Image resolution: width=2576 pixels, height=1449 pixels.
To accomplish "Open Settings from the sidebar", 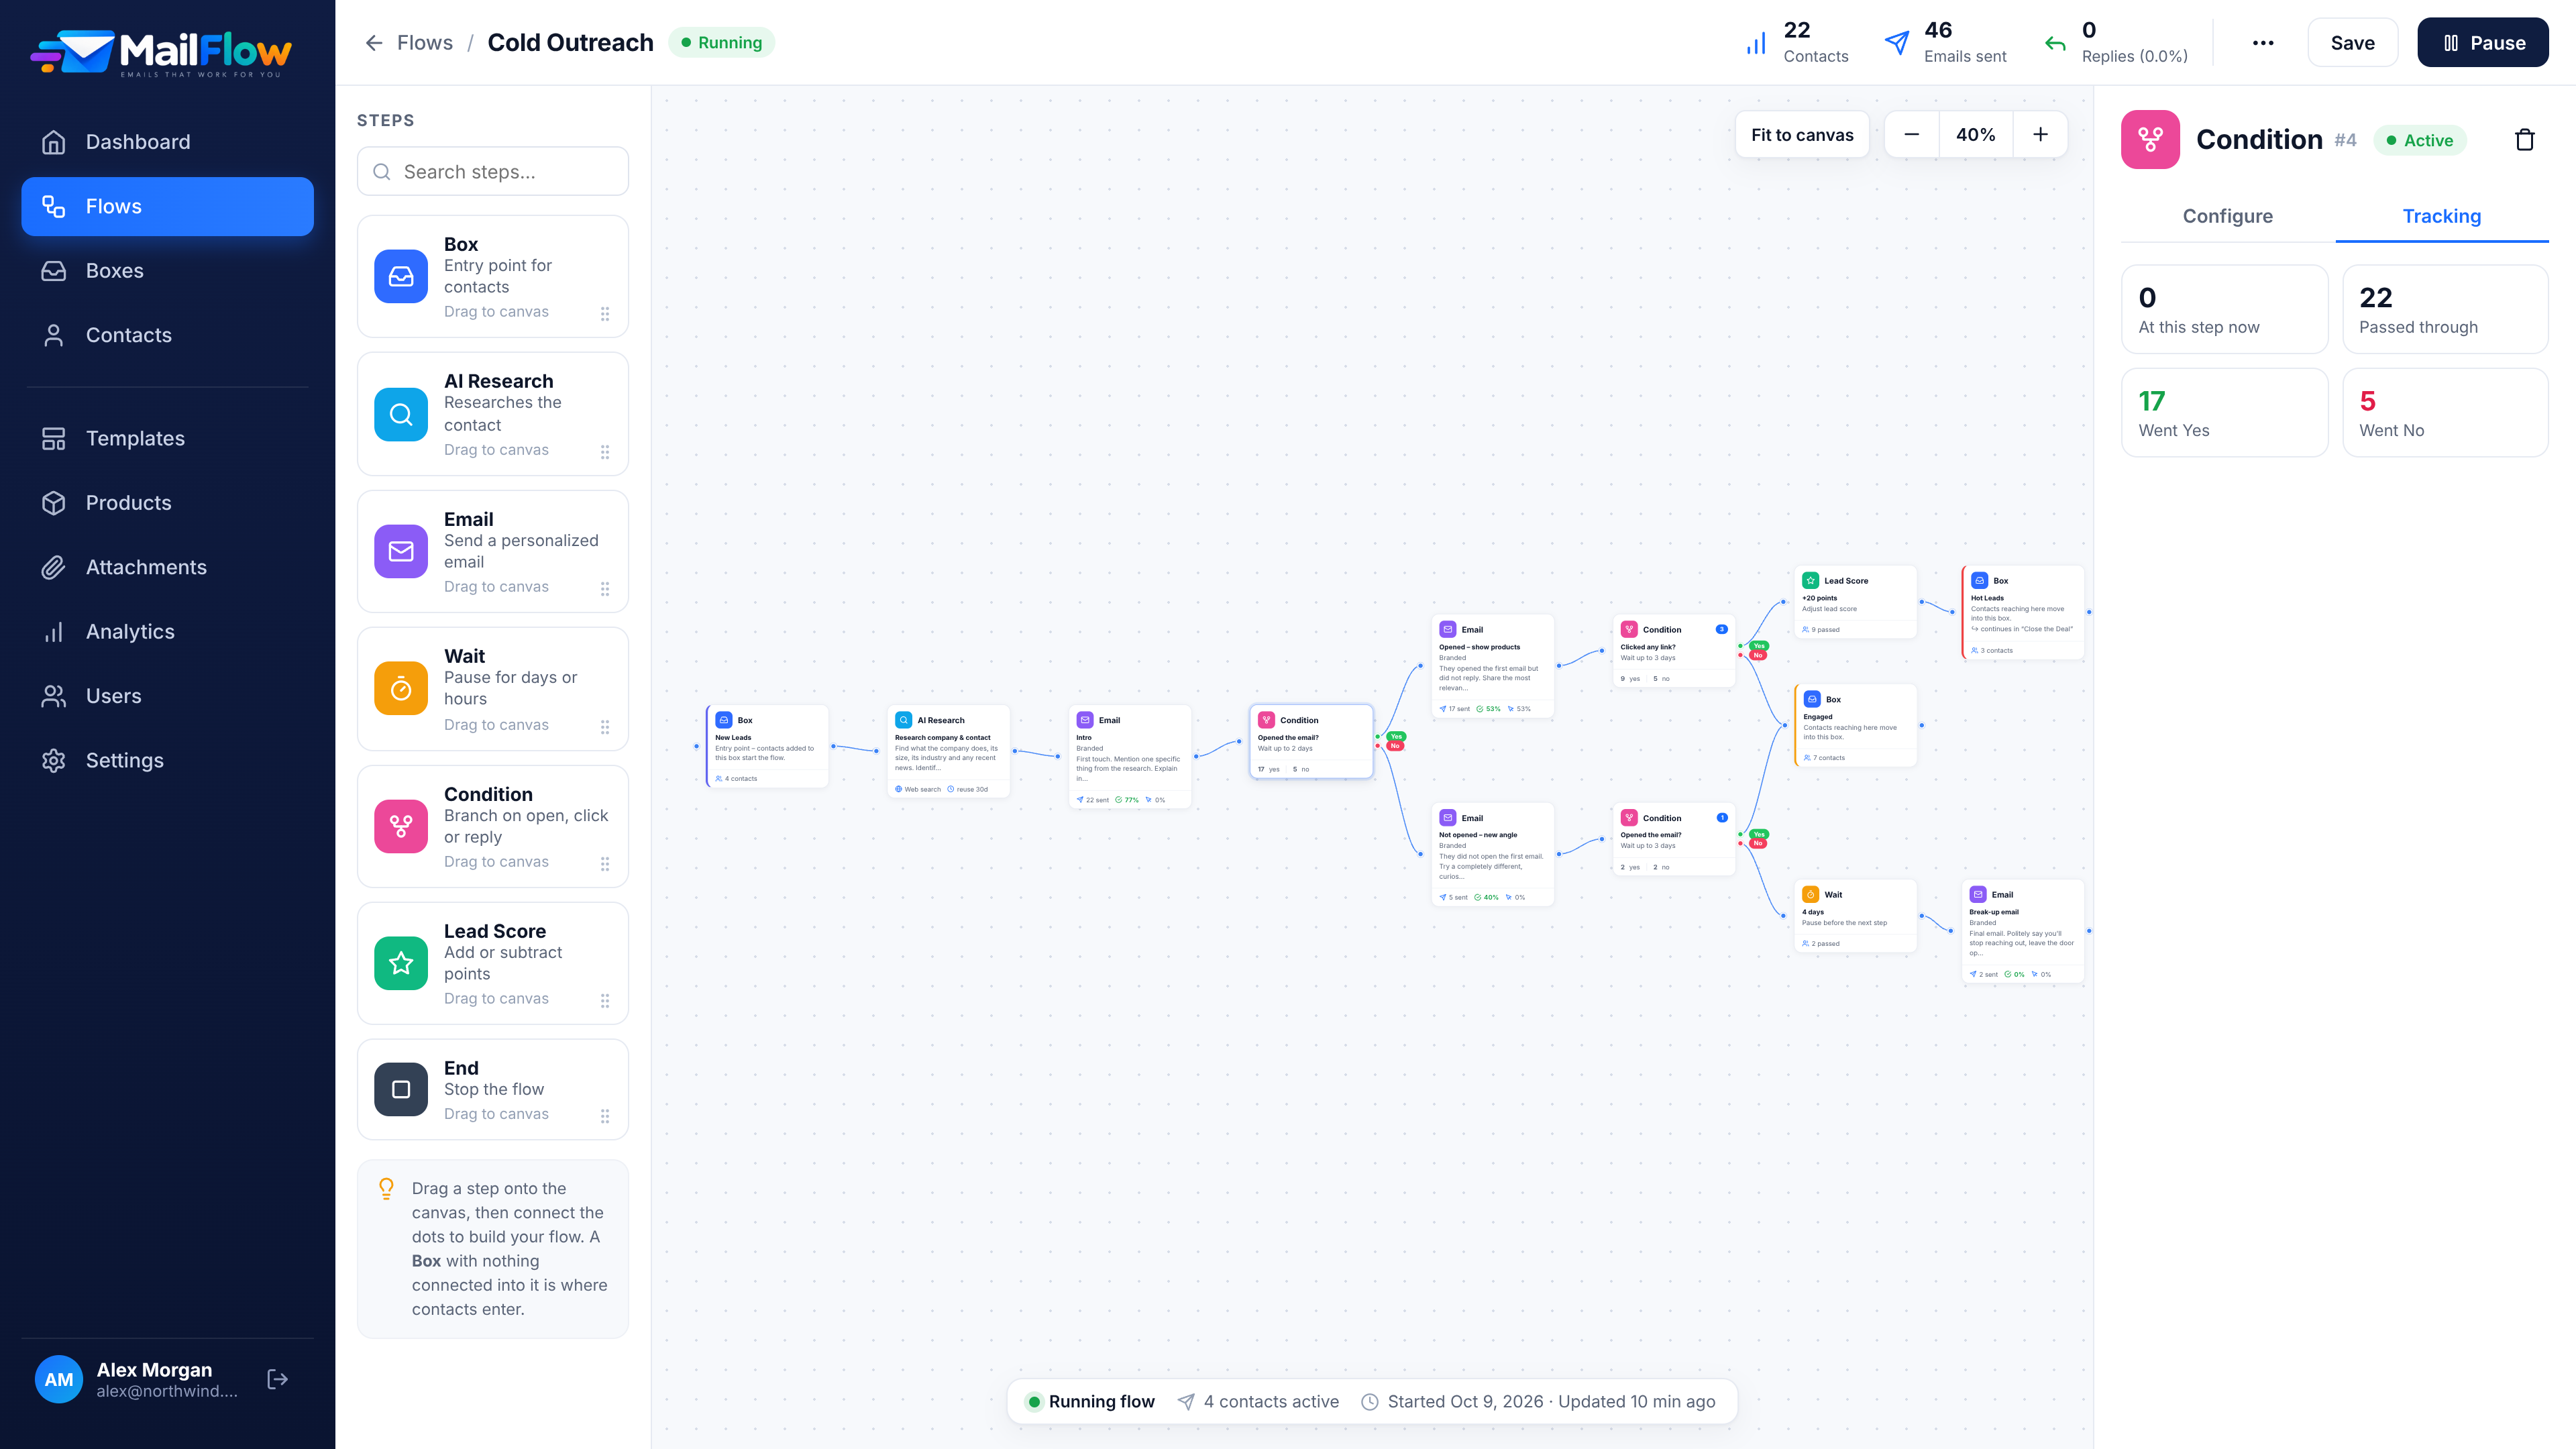I will click(167, 760).
